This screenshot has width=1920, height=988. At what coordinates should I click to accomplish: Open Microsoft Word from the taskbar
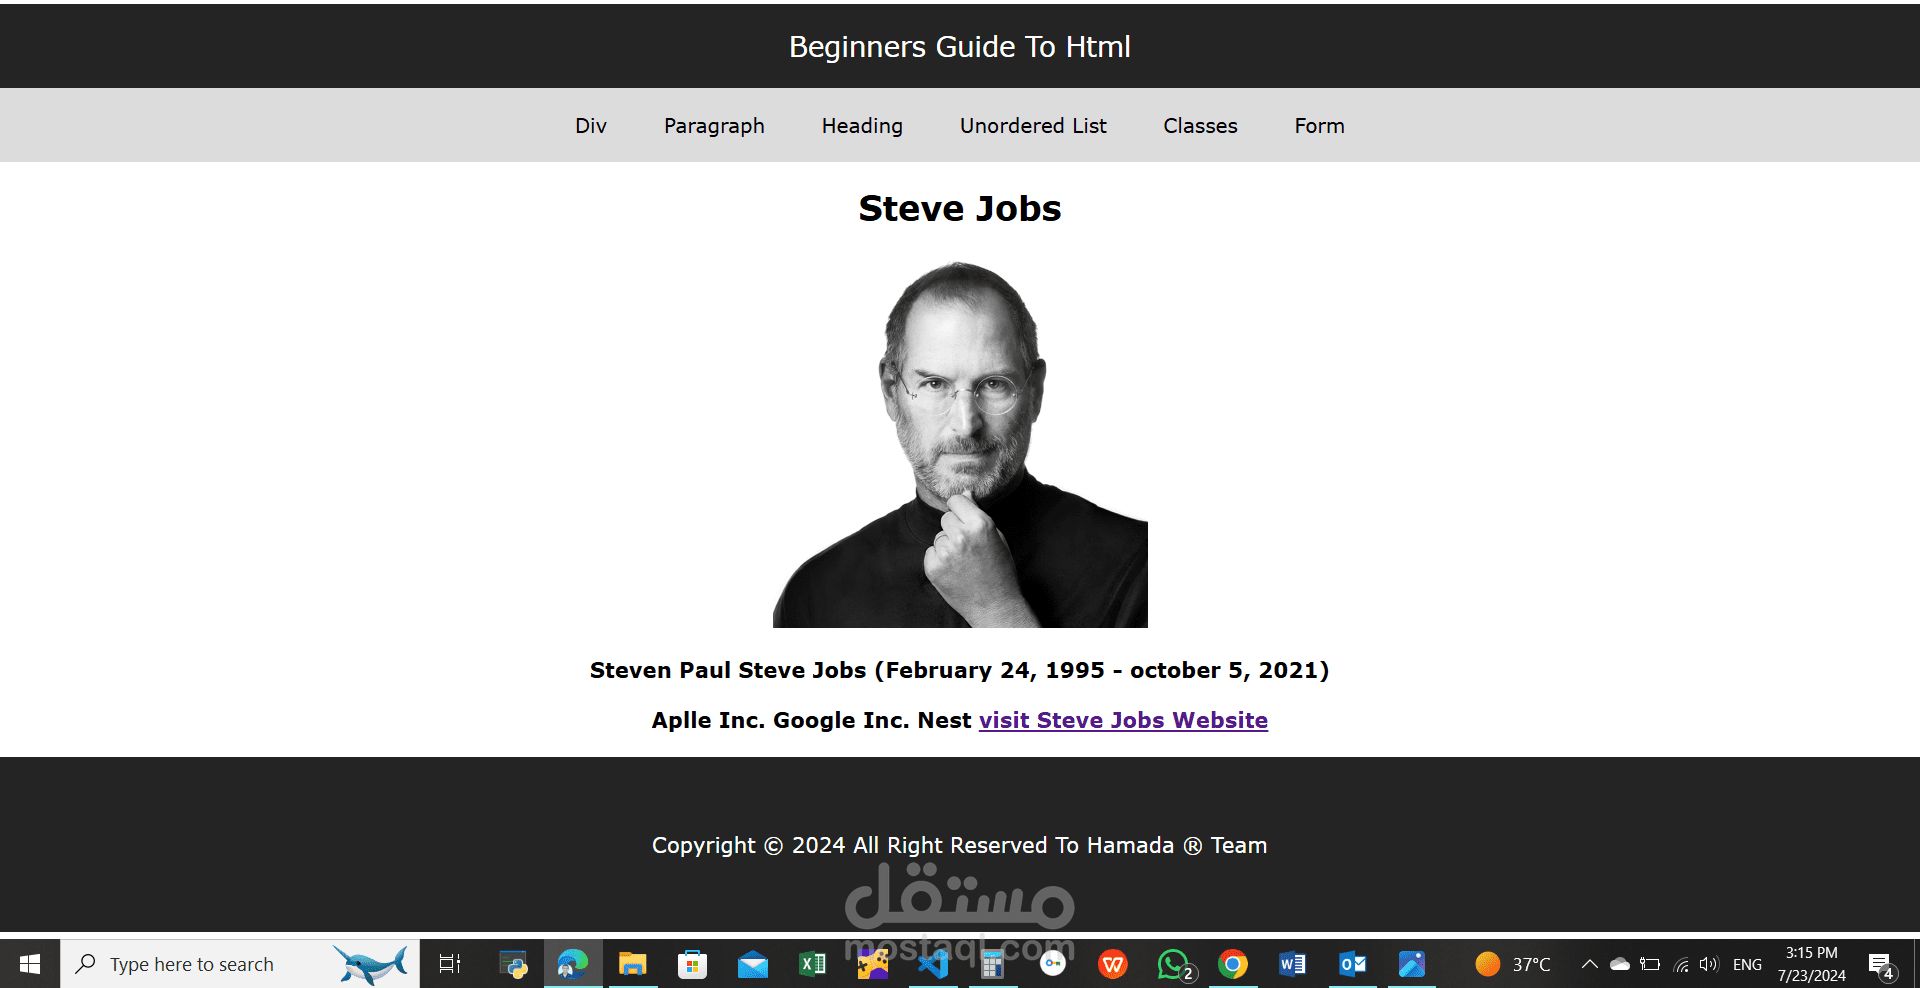(x=1292, y=963)
